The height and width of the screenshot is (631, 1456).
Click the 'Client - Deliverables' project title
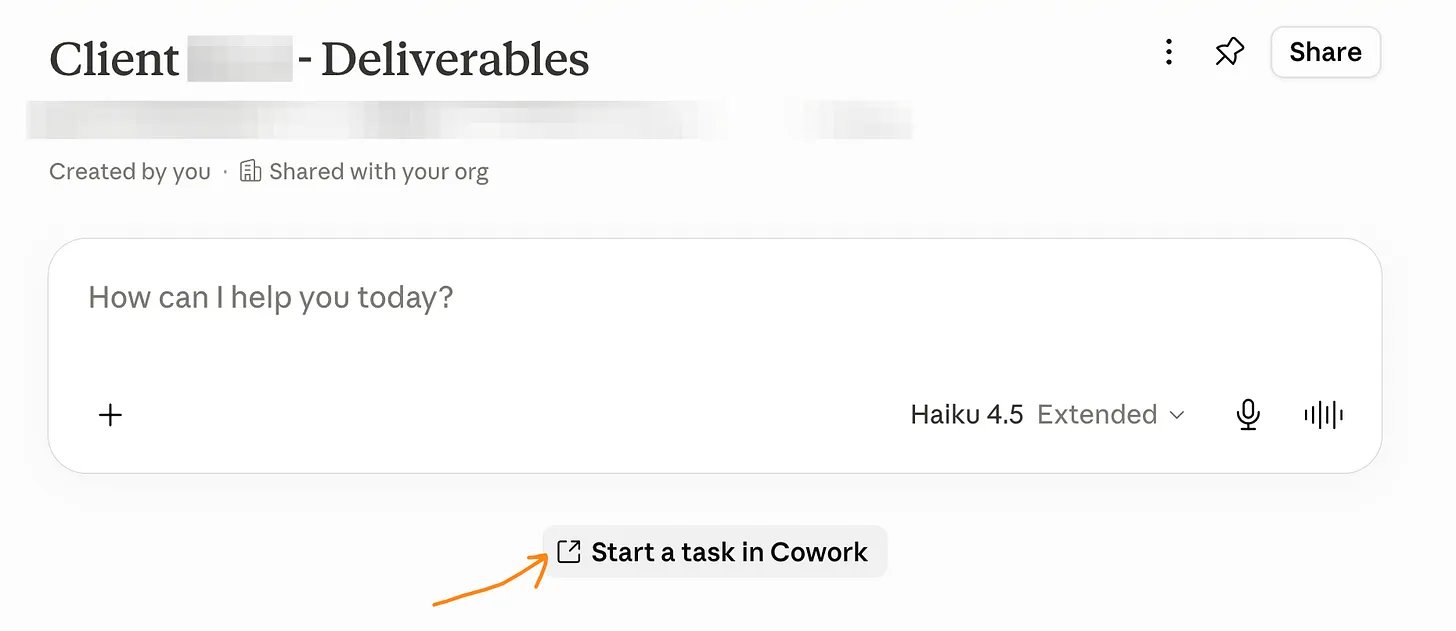coord(319,59)
